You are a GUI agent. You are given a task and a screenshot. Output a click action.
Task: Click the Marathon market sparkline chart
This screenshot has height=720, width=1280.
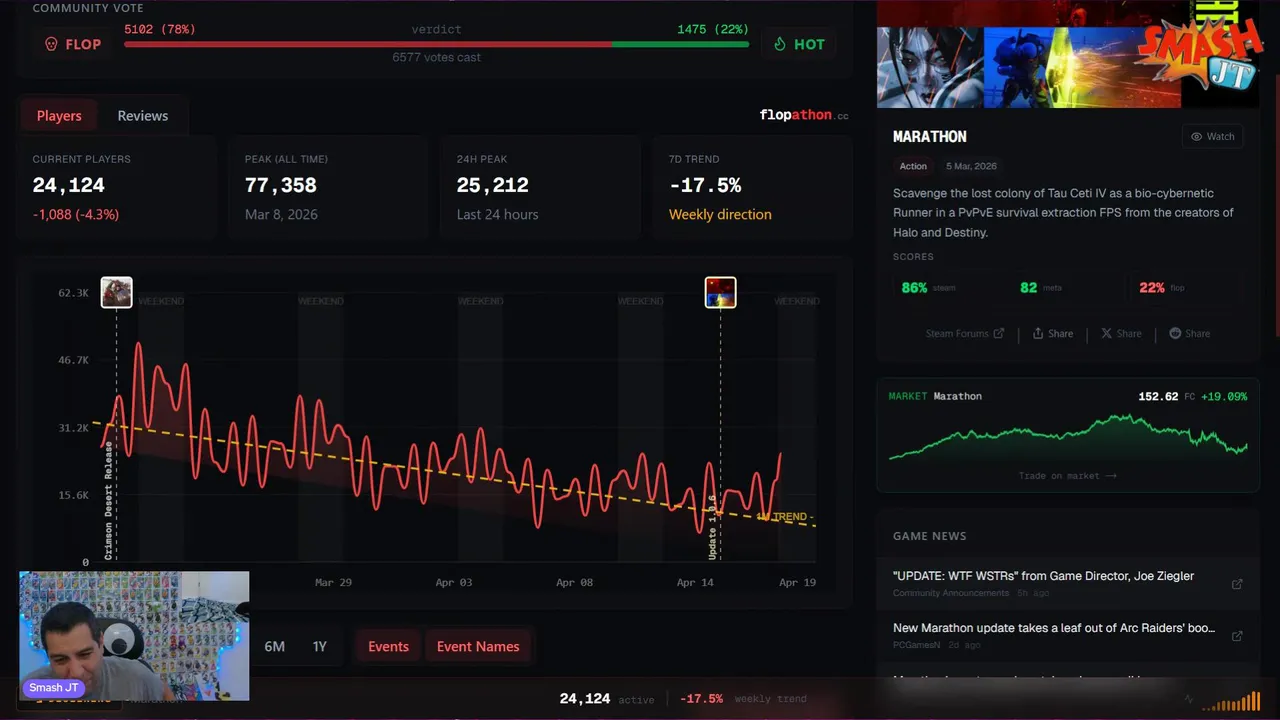[1068, 438]
